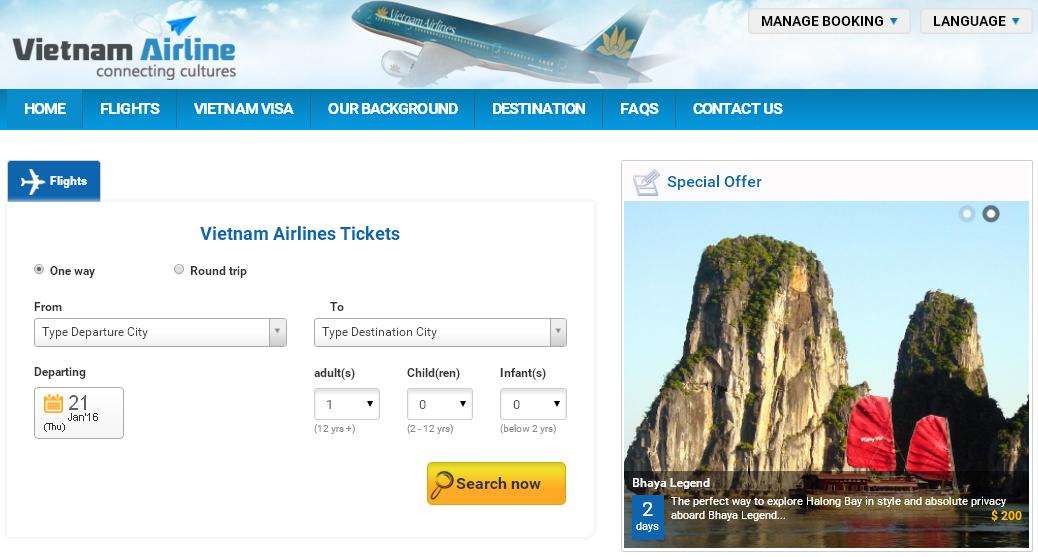This screenshot has height=557, width=1038.
Task: Click the airplane icon on Flights tab
Action: [x=33, y=182]
